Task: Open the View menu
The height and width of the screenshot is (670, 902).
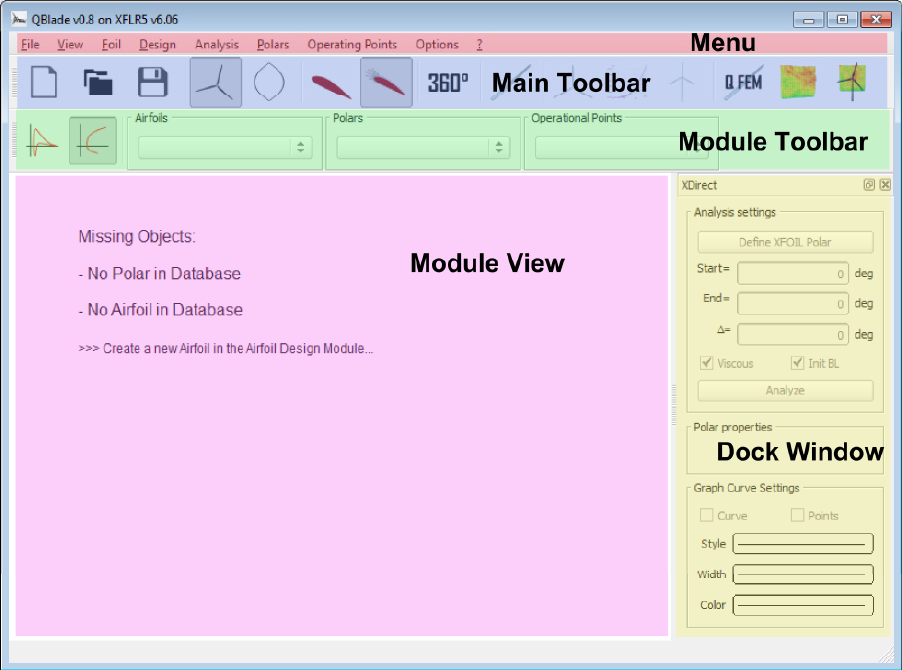Action: [x=70, y=44]
